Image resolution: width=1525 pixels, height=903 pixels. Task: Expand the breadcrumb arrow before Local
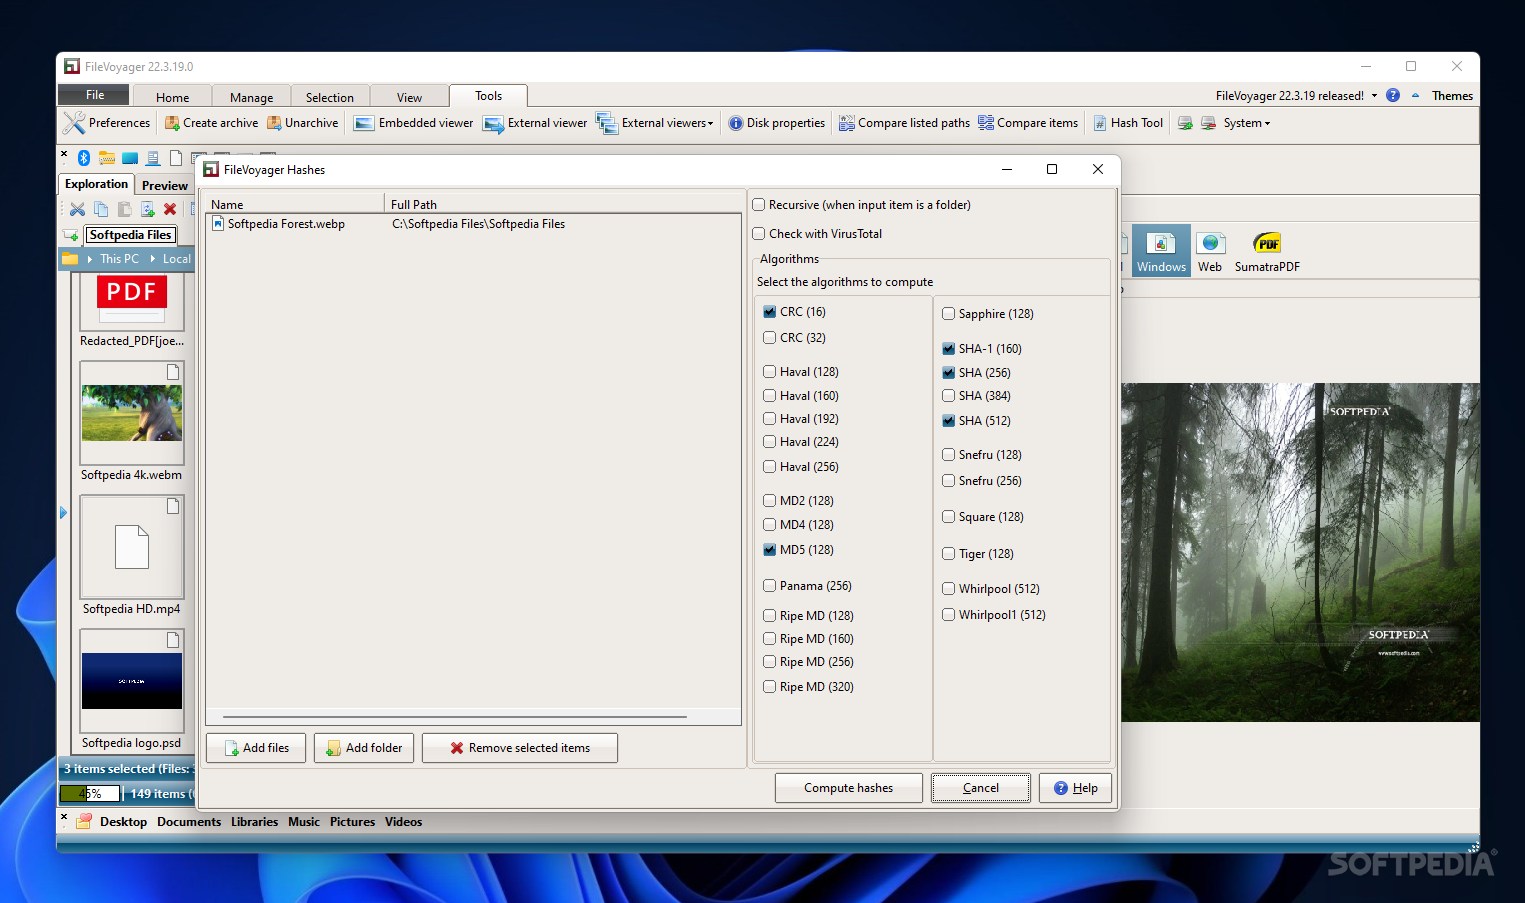click(x=153, y=259)
